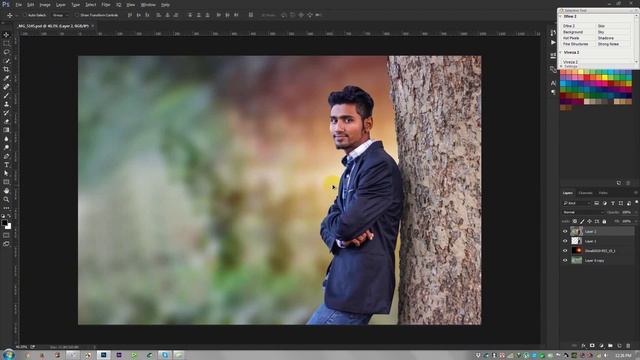The height and width of the screenshot is (360, 640).
Task: Hide Layer 1 with the eye icon
Action: tap(565, 241)
